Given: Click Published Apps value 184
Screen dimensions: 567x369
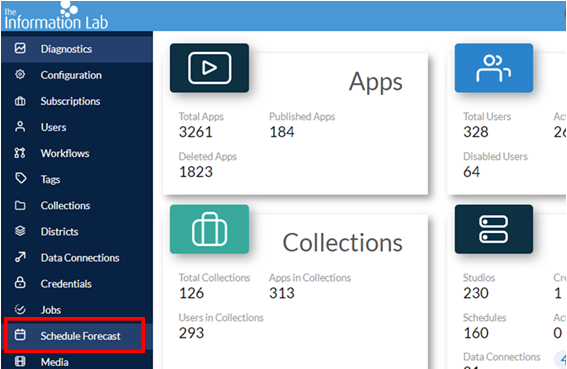Looking at the screenshot, I should point(282,132).
